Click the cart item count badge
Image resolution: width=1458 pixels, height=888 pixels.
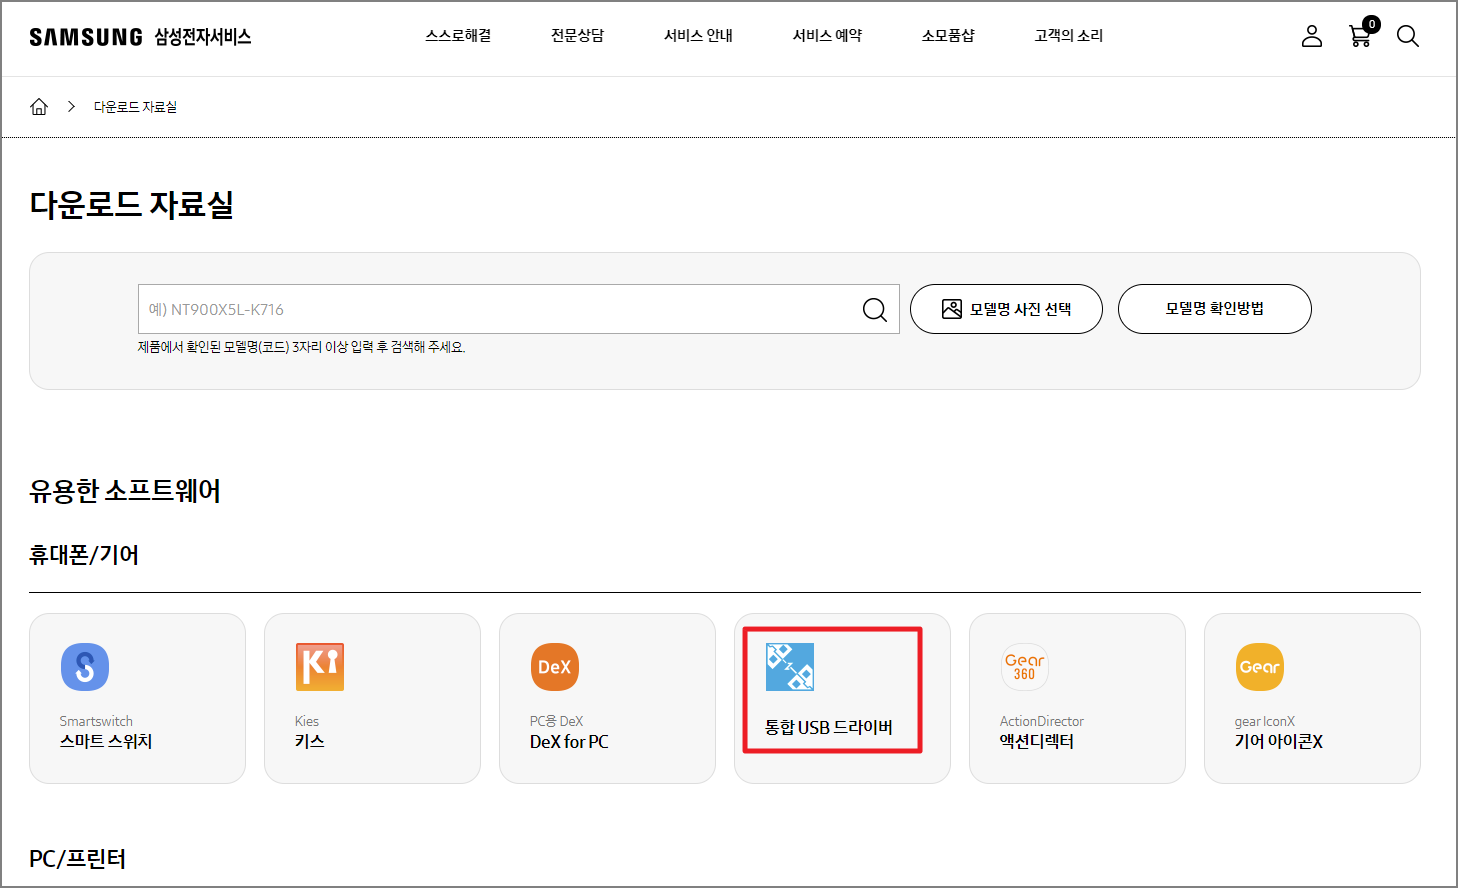pos(1372,24)
